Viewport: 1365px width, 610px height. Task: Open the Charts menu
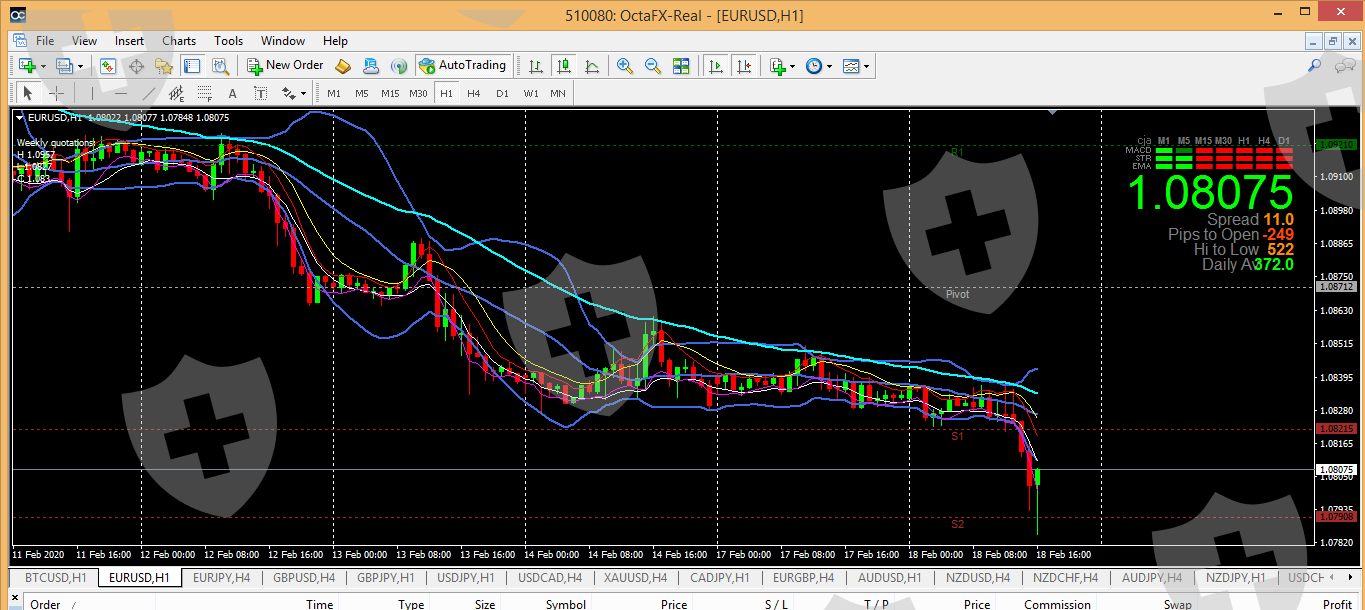point(179,41)
